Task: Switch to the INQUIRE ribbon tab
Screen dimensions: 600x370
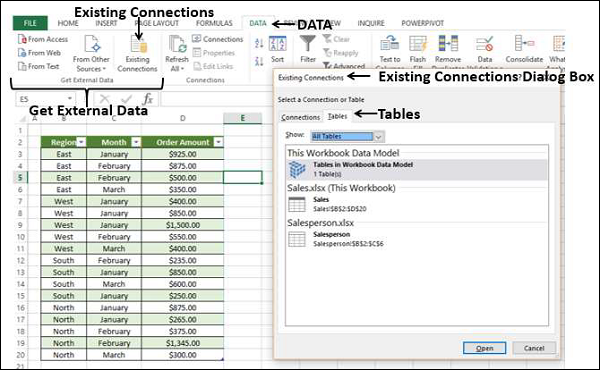Action: (x=371, y=23)
